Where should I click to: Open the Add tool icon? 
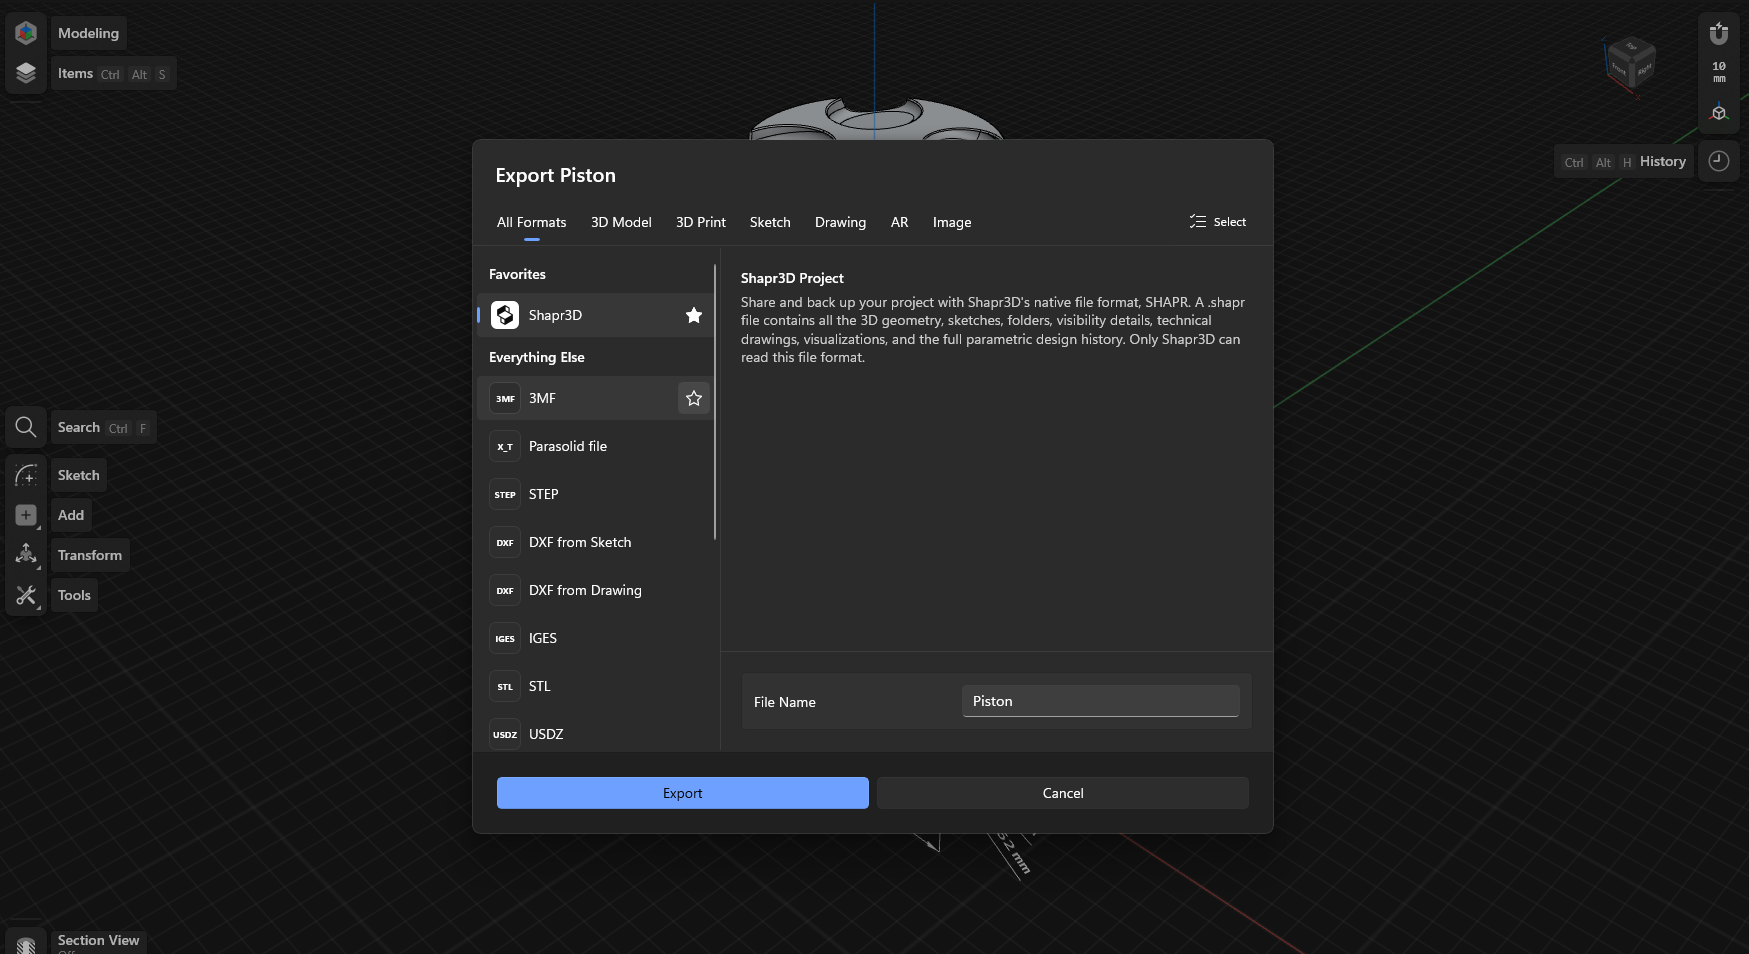[26, 516]
